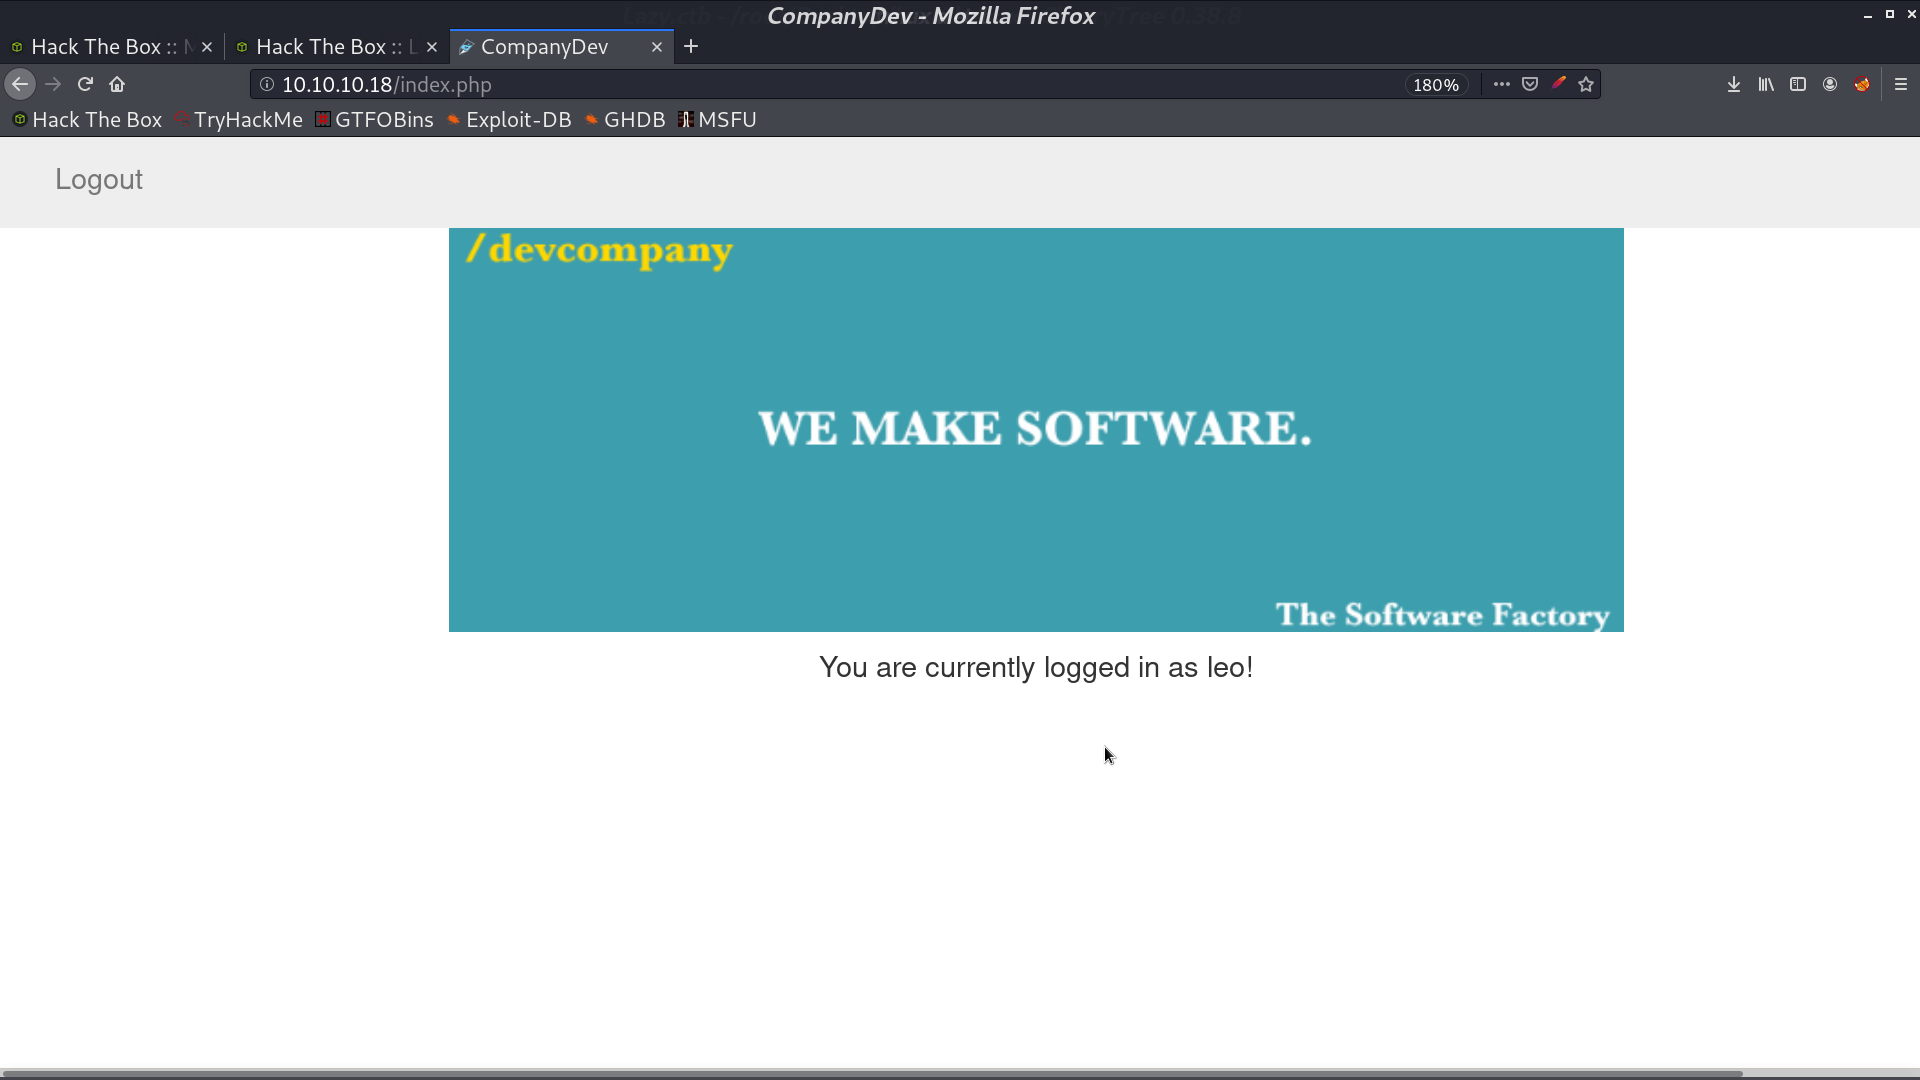Select the CompanyDev tab
The height and width of the screenshot is (1080, 1920).
point(545,47)
